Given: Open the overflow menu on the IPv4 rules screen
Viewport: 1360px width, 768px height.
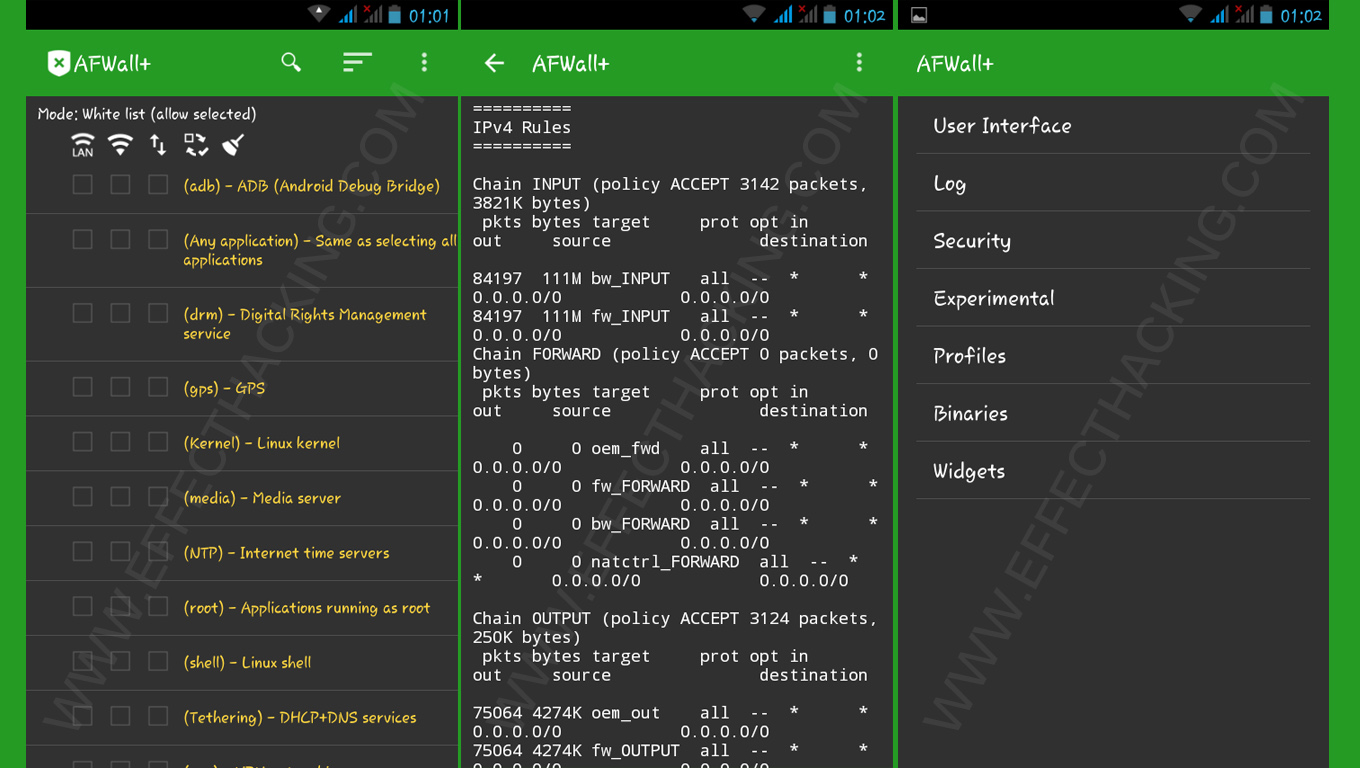Looking at the screenshot, I should pos(859,63).
